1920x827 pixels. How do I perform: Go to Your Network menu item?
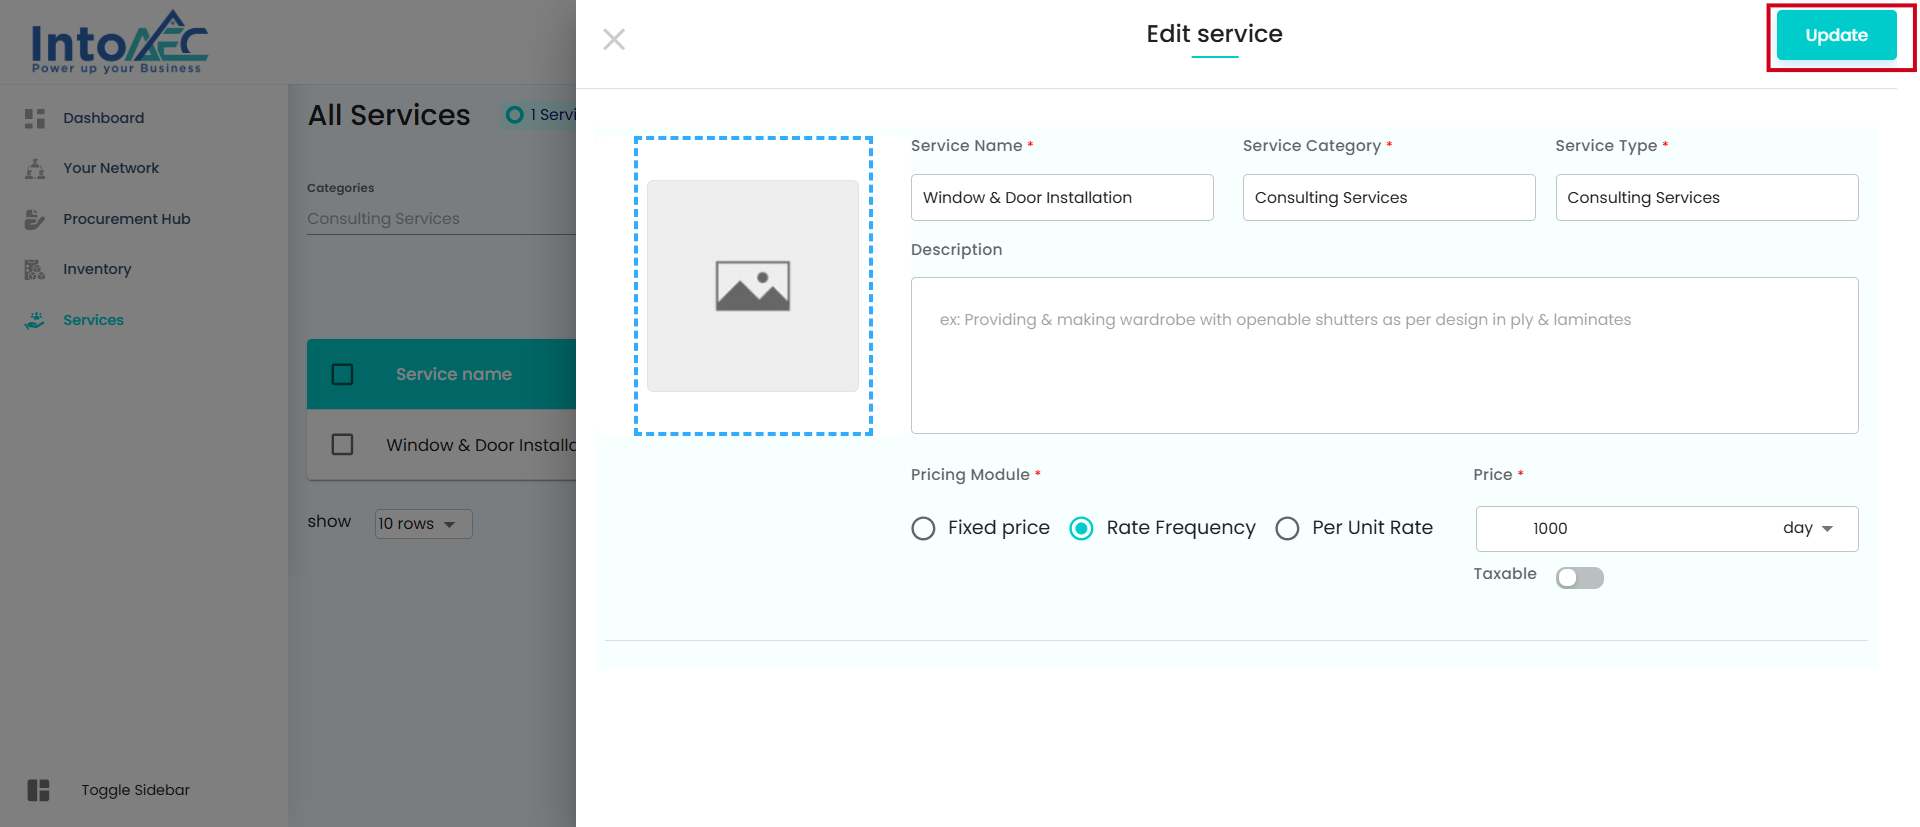coord(111,168)
